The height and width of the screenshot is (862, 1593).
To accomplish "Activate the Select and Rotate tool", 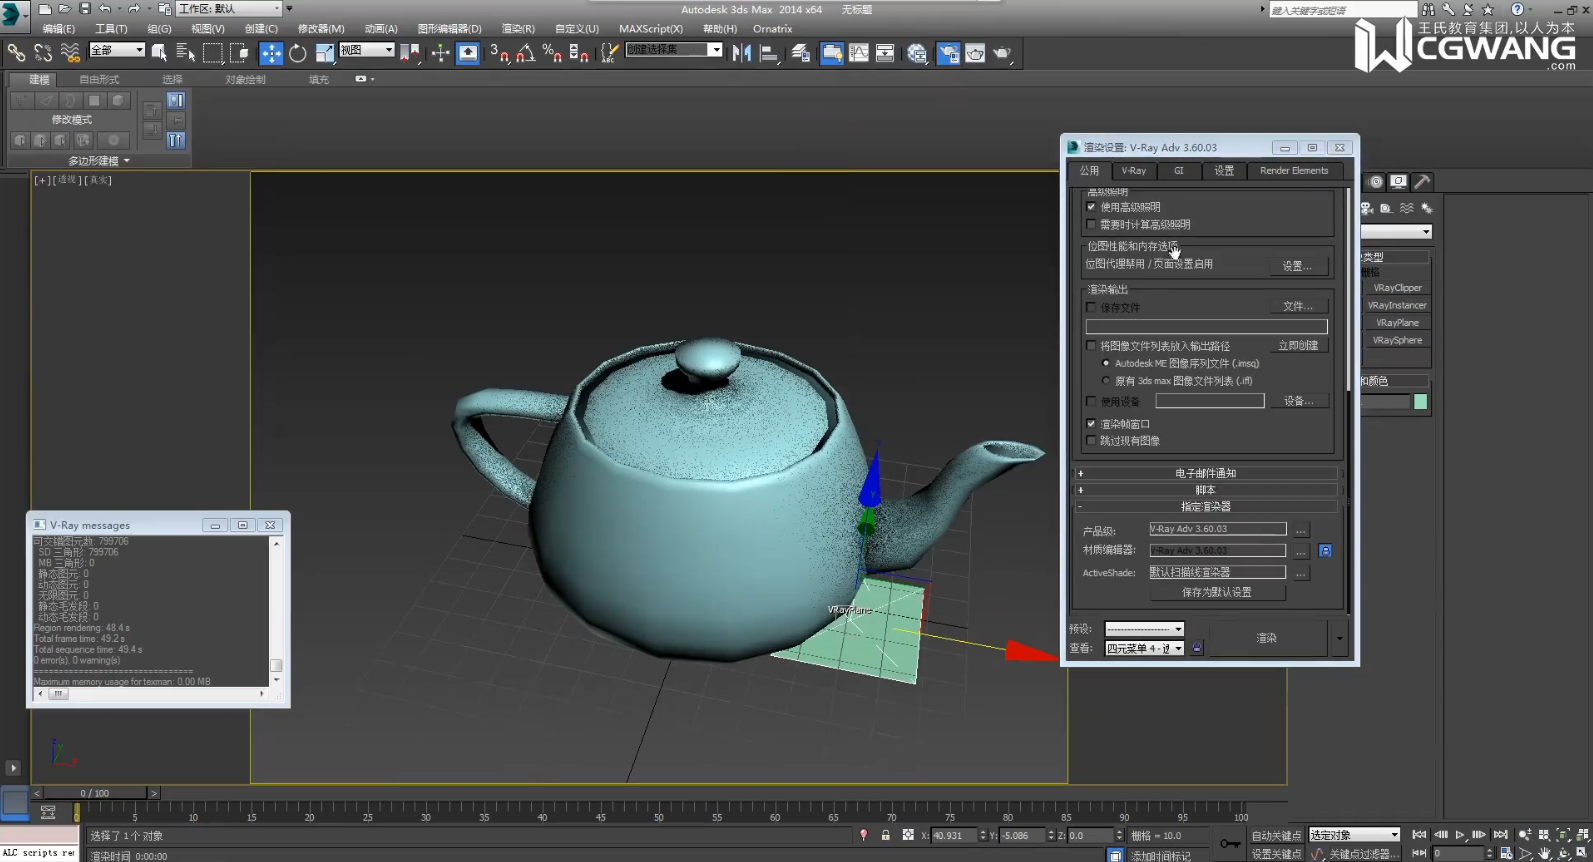I will [297, 53].
